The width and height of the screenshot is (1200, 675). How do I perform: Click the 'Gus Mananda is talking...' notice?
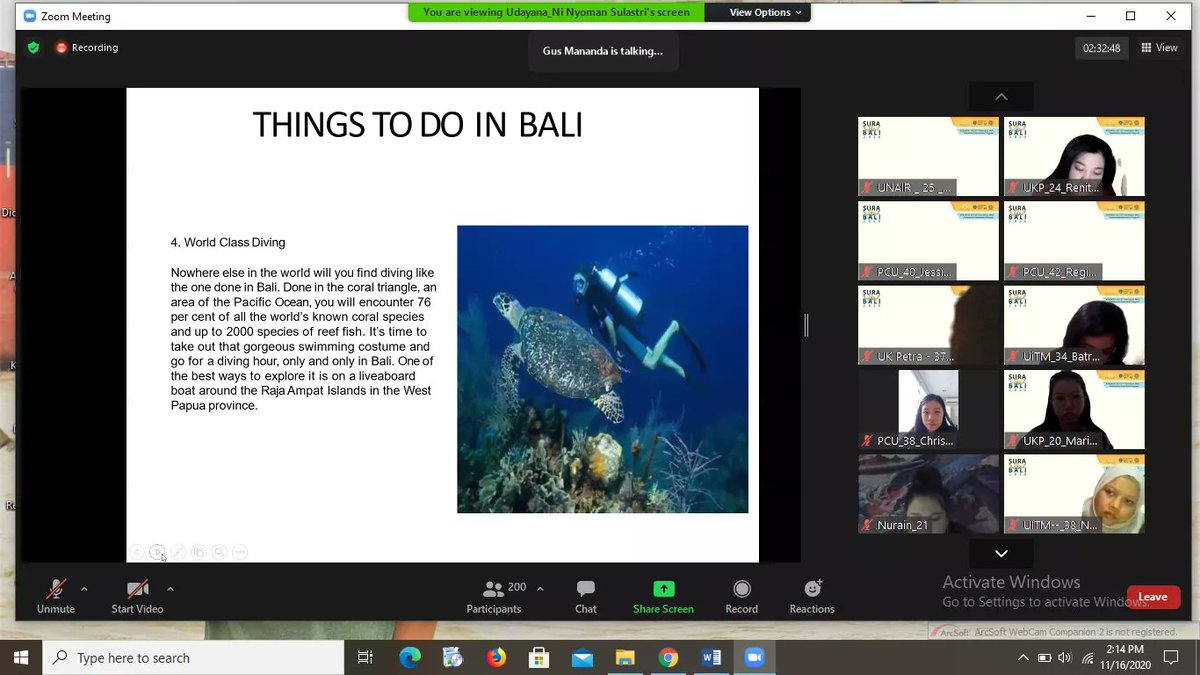pyautogui.click(x=602, y=51)
